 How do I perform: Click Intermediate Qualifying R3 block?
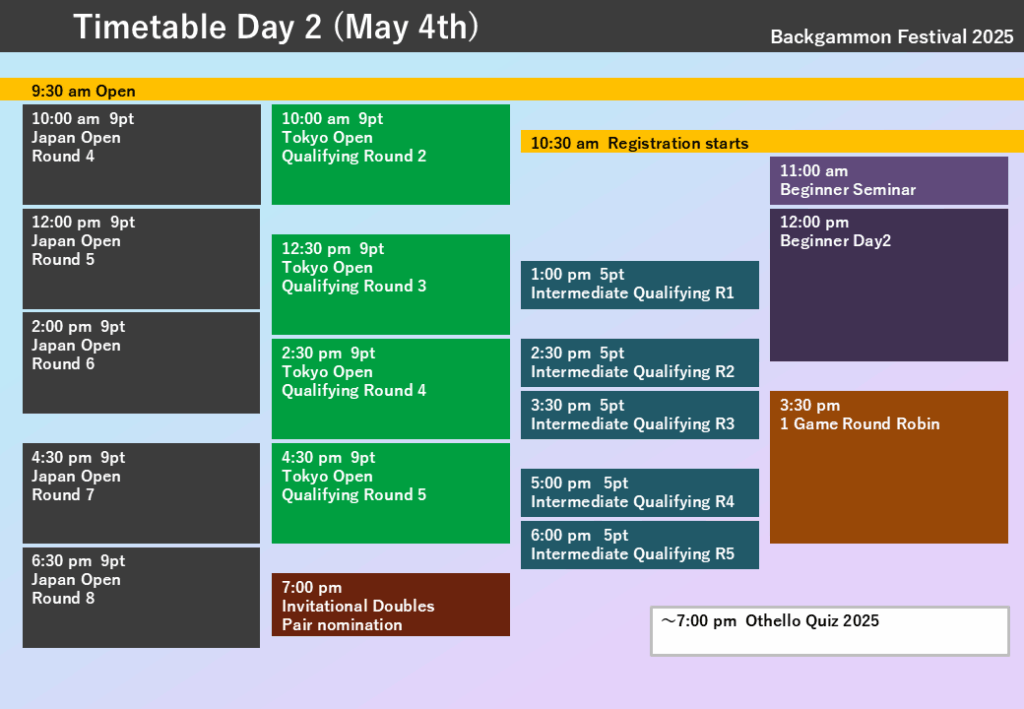[639, 415]
